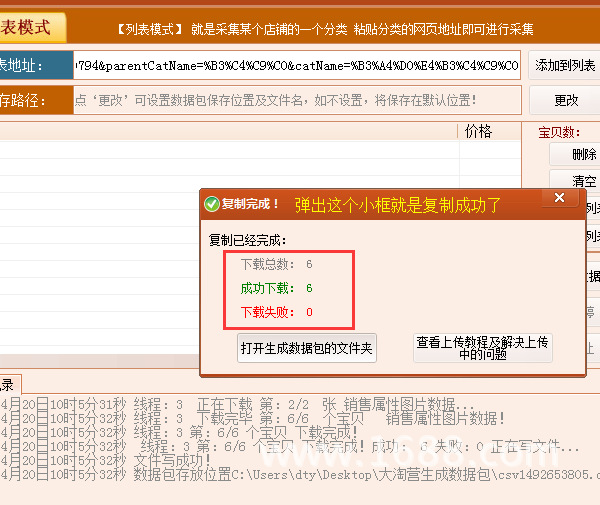Image resolution: width=600 pixels, height=505 pixels.
Task: Click the log line 正在下载 第: 2/2
Action: click(237, 404)
